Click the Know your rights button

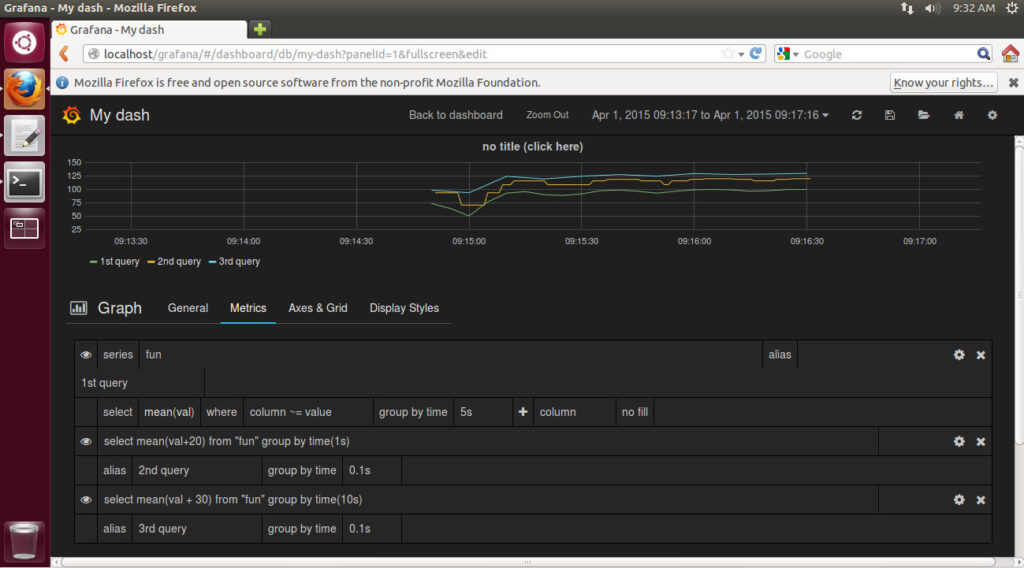click(943, 83)
